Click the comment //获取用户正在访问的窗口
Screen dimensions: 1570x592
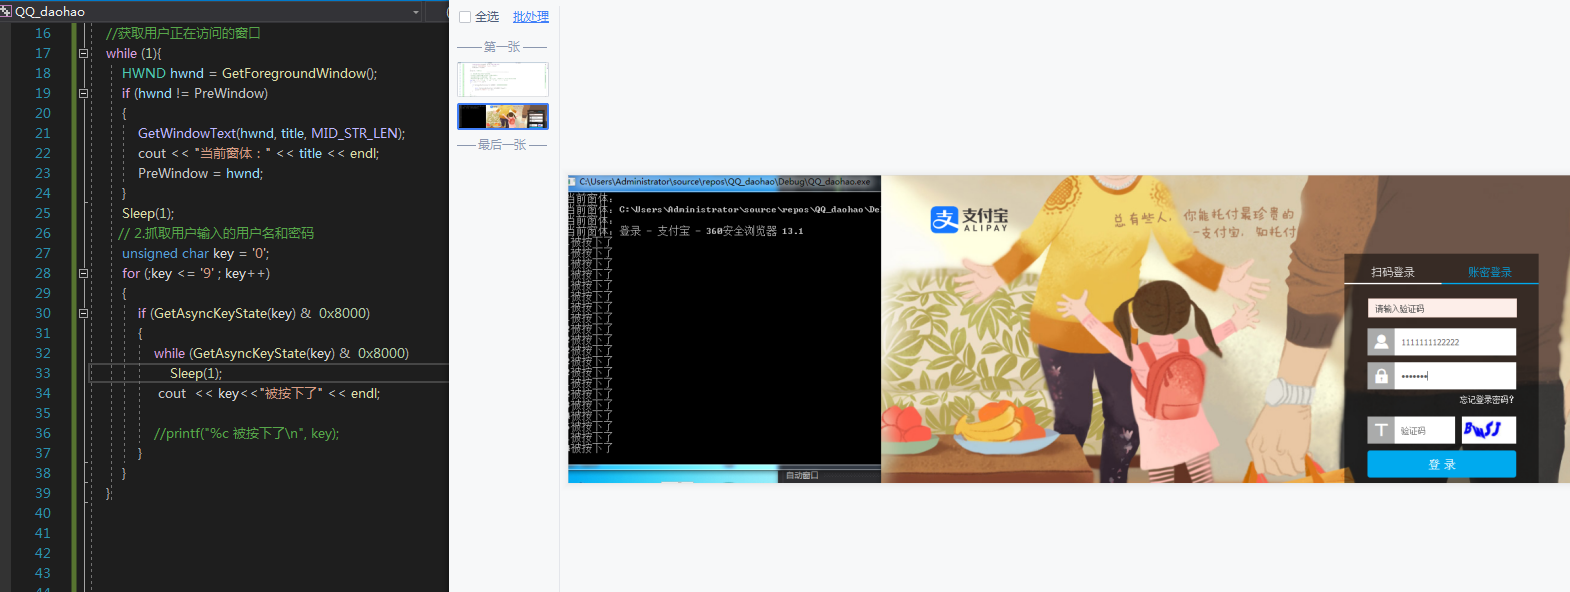(x=183, y=33)
